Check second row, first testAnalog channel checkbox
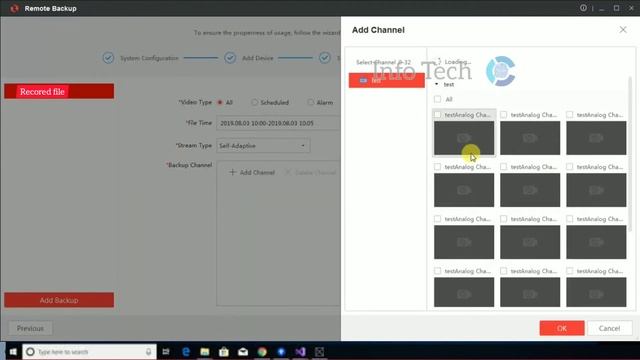Viewport: 640px width, 360px height. pos(438,167)
